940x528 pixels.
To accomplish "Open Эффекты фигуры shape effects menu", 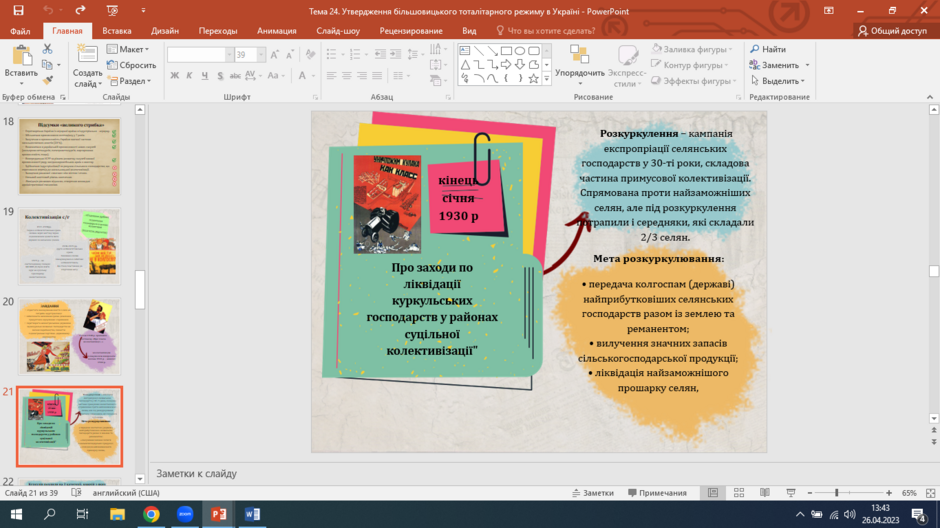I will click(x=694, y=81).
